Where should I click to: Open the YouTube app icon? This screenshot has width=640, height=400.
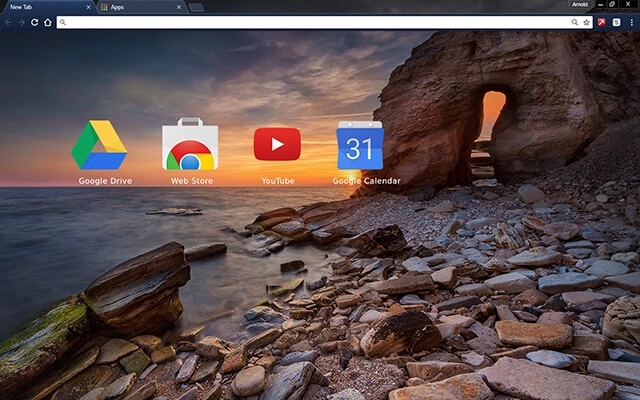point(277,144)
